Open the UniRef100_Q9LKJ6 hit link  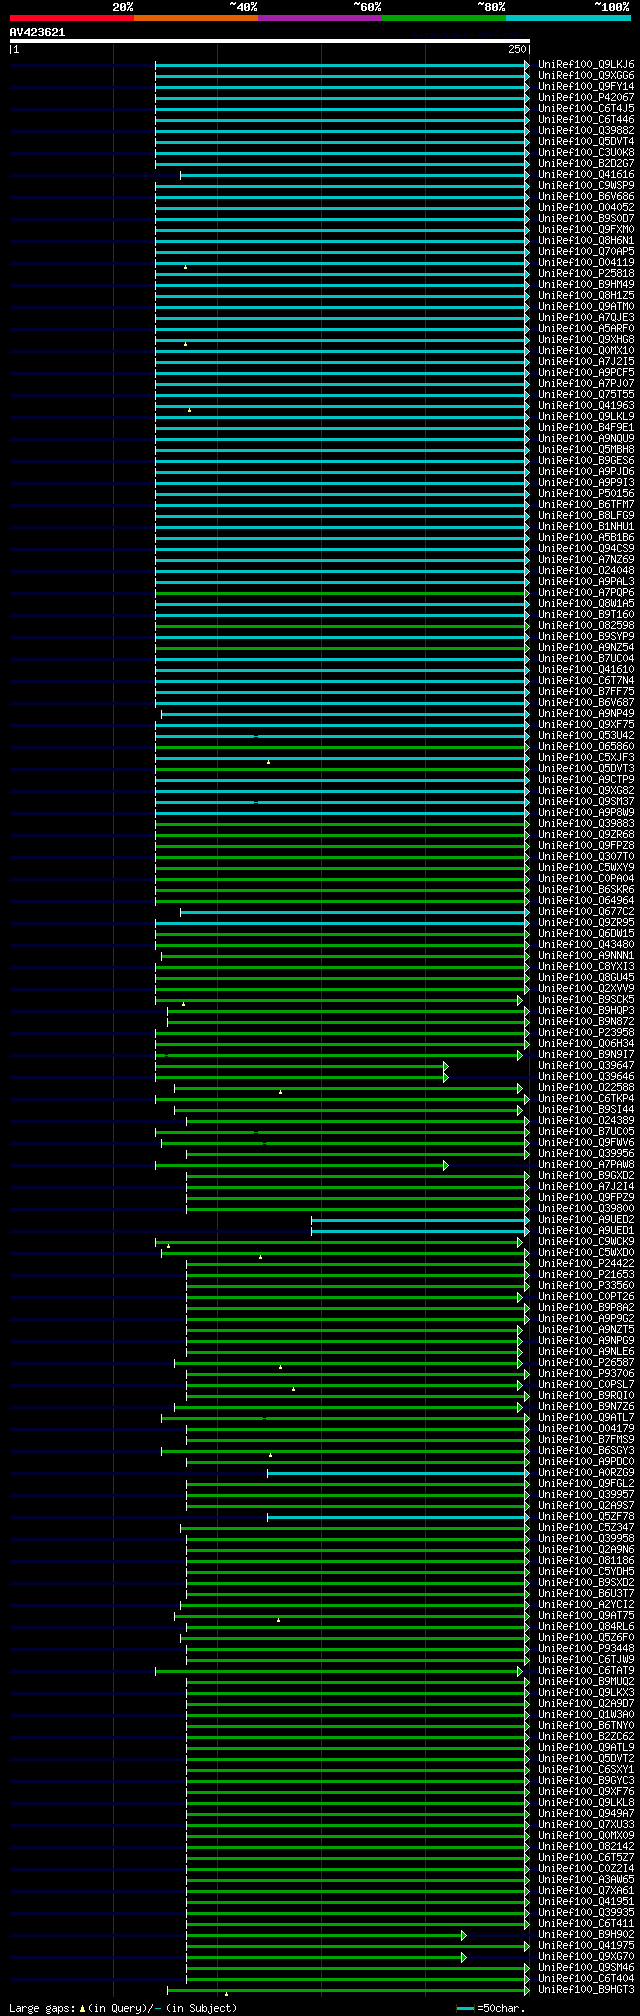click(x=586, y=64)
